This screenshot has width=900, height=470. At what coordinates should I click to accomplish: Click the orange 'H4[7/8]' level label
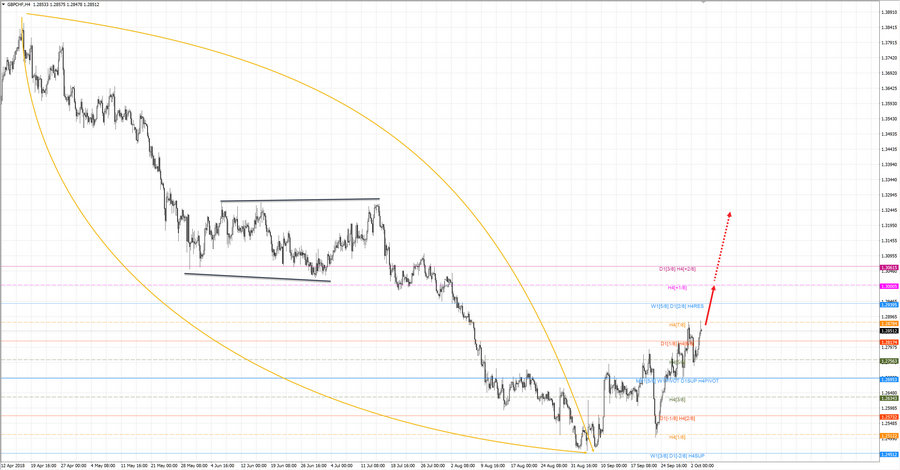(677, 325)
